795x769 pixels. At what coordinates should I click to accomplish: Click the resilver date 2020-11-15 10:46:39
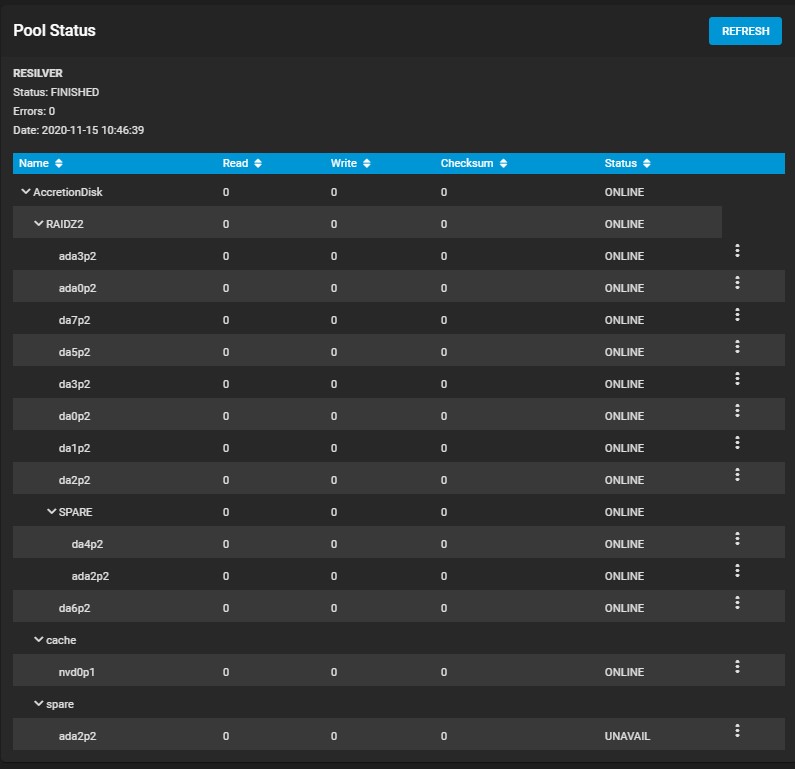tap(93, 130)
